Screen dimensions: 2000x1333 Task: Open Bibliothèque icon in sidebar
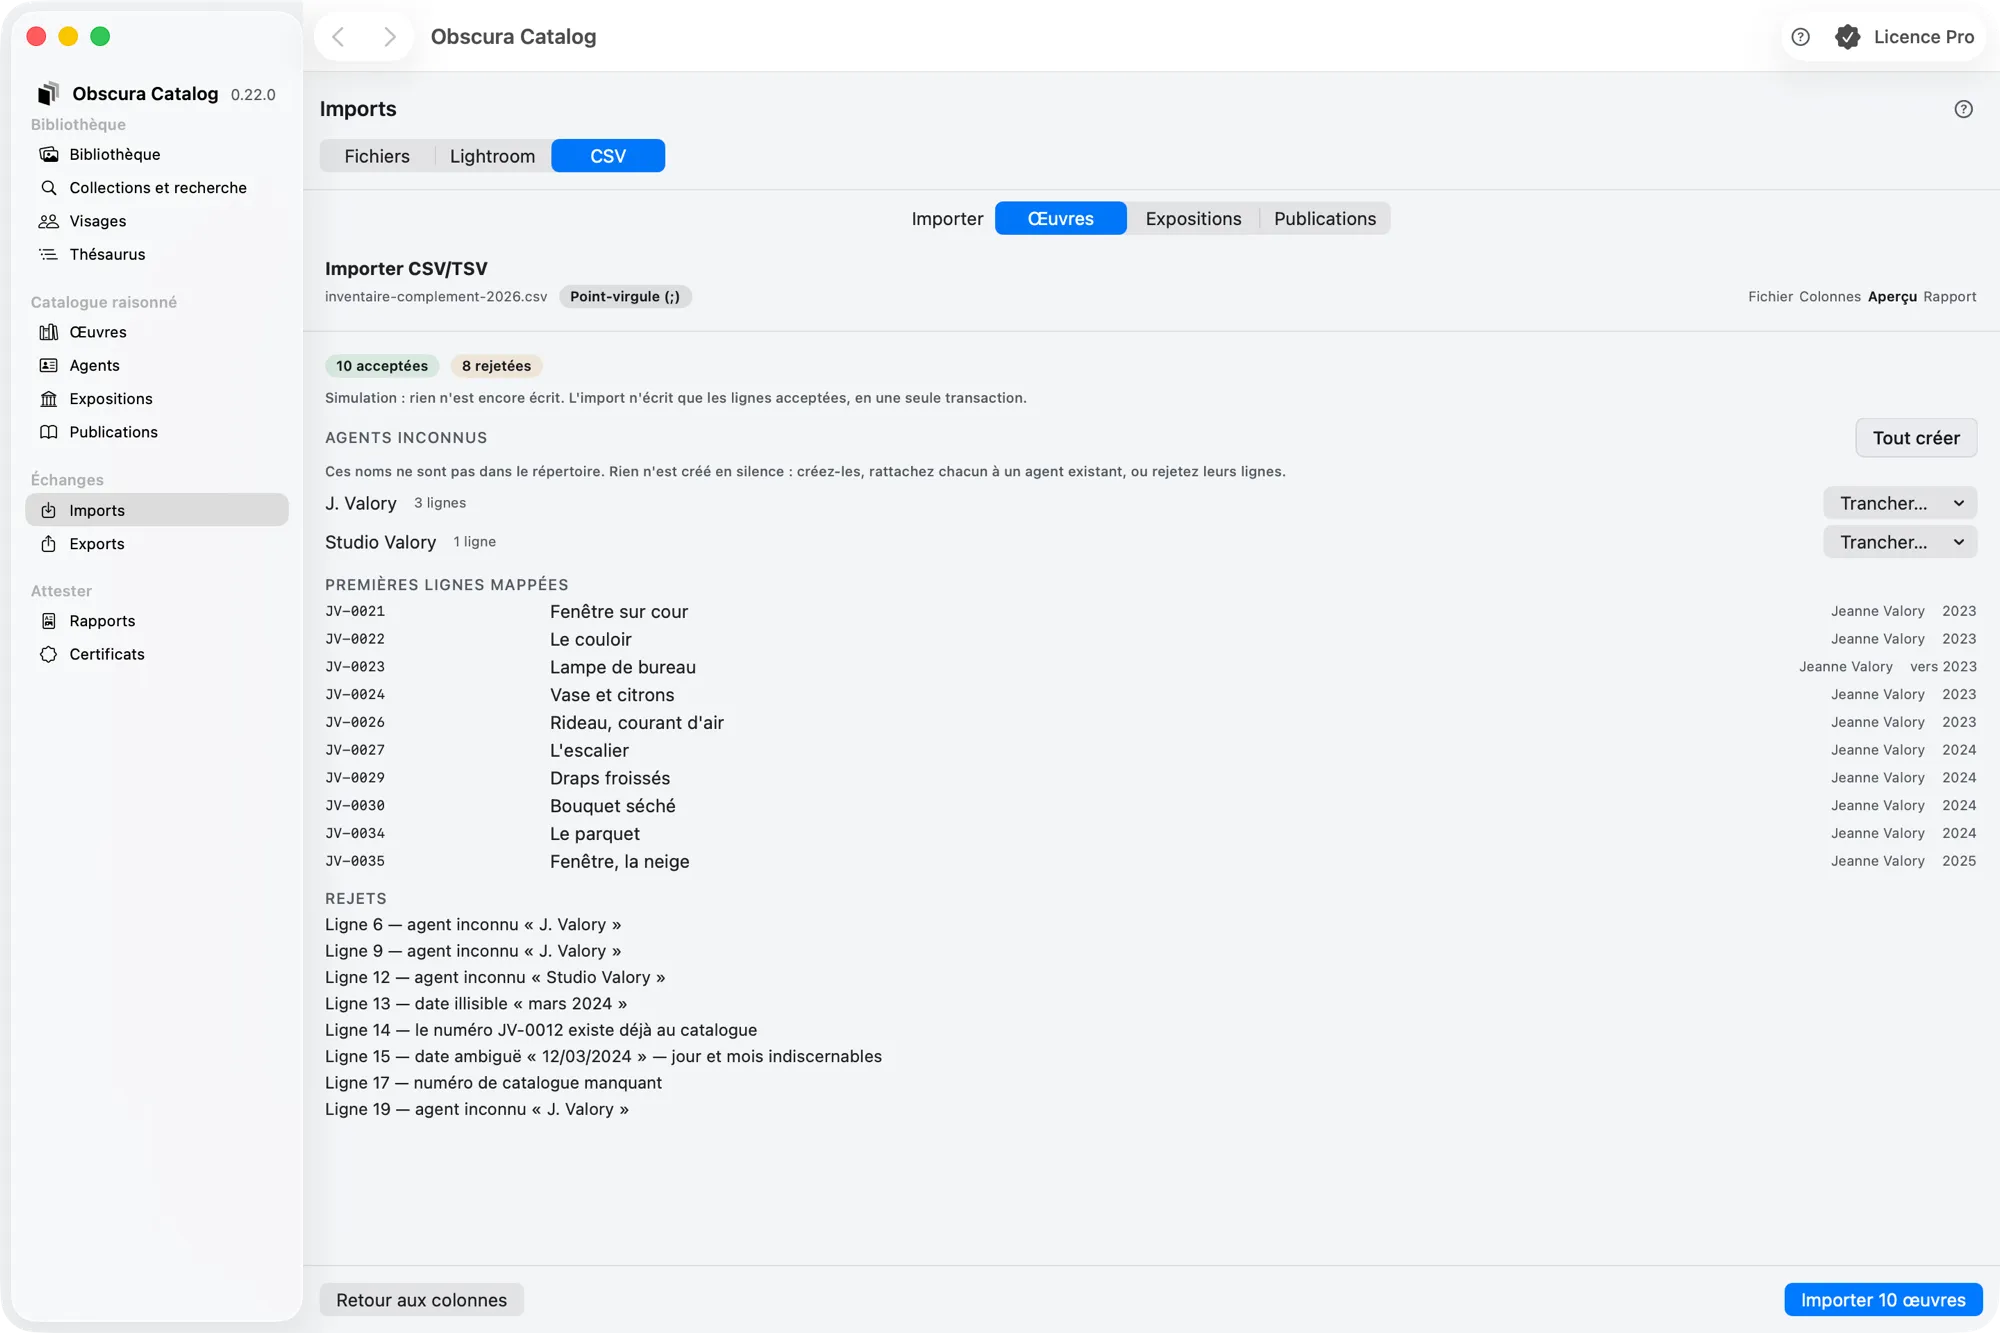pos(48,154)
